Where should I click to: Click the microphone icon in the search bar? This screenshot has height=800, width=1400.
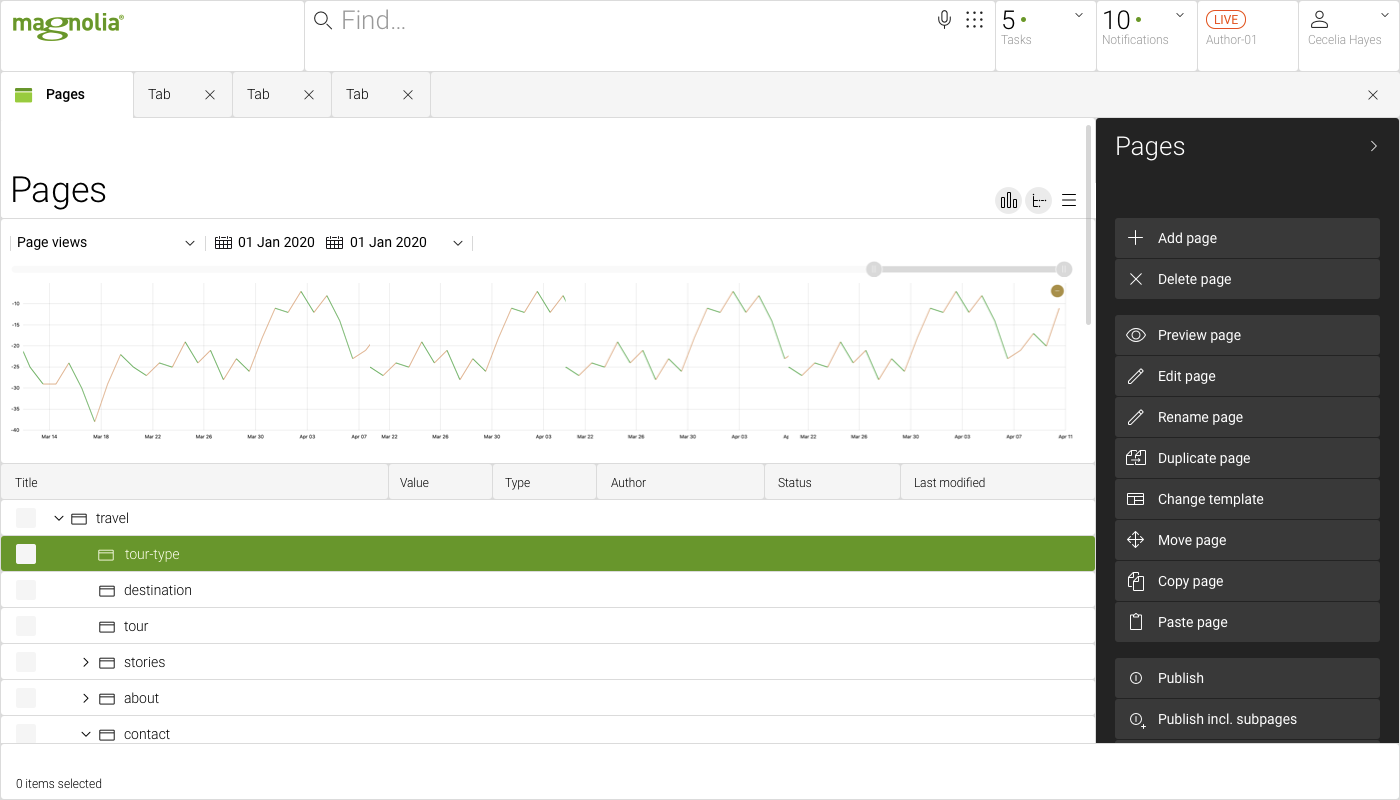(943, 19)
